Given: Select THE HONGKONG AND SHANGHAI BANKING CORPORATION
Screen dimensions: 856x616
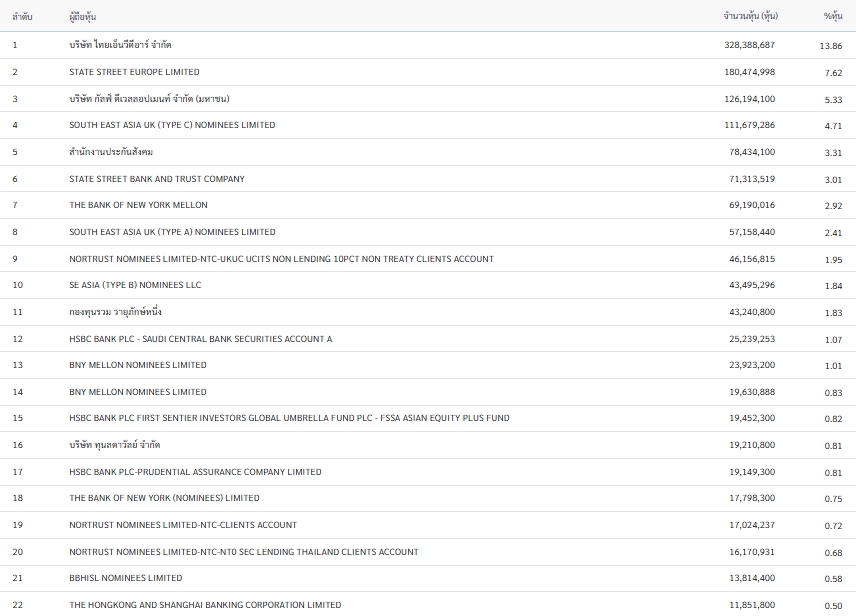Looking at the screenshot, I should (x=205, y=605).
